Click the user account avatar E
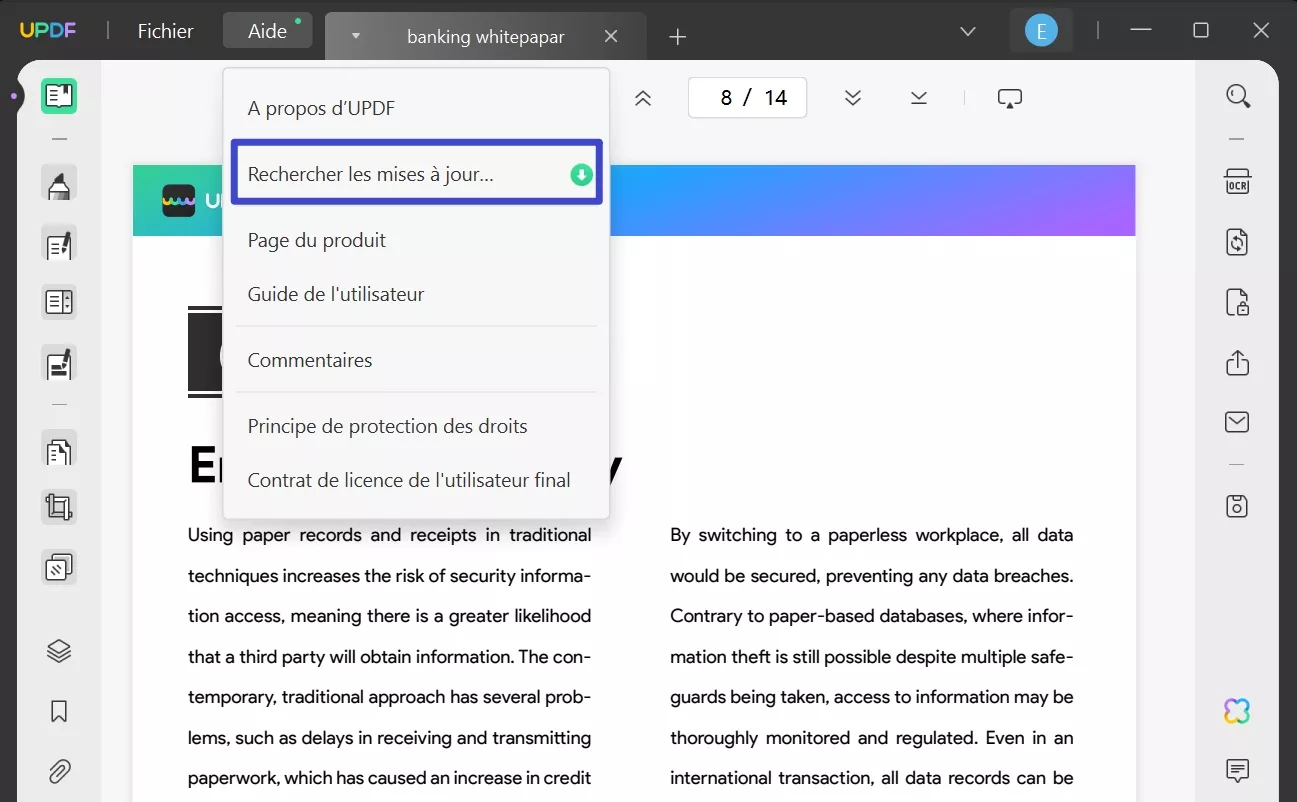The width and height of the screenshot is (1297, 802). pyautogui.click(x=1041, y=31)
